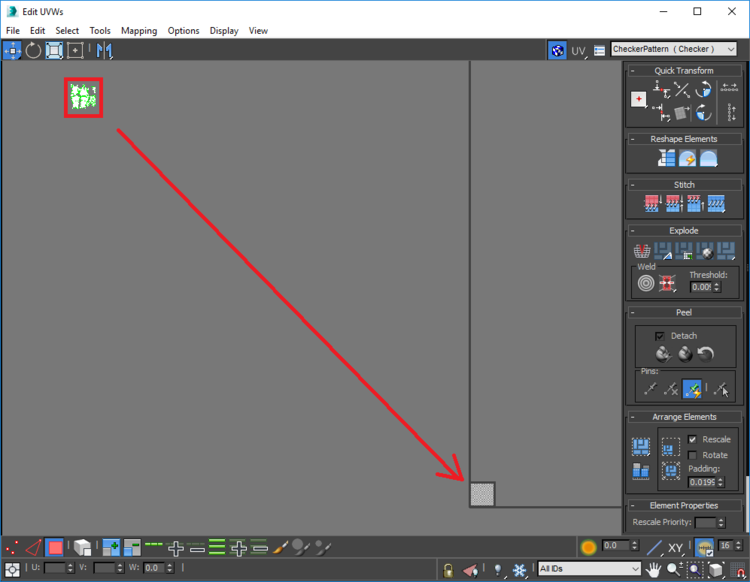Open the View menu
This screenshot has height=582, width=750.
258,31
